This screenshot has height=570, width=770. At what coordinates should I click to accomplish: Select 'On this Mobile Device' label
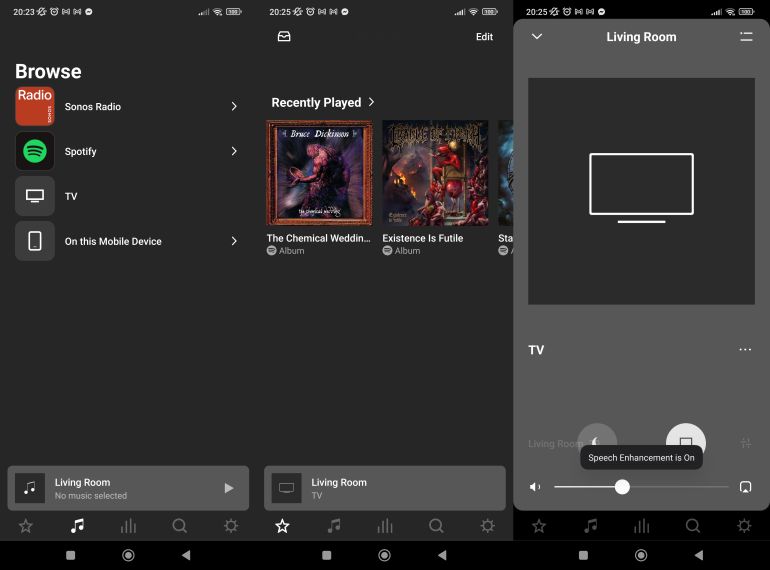click(x=113, y=241)
